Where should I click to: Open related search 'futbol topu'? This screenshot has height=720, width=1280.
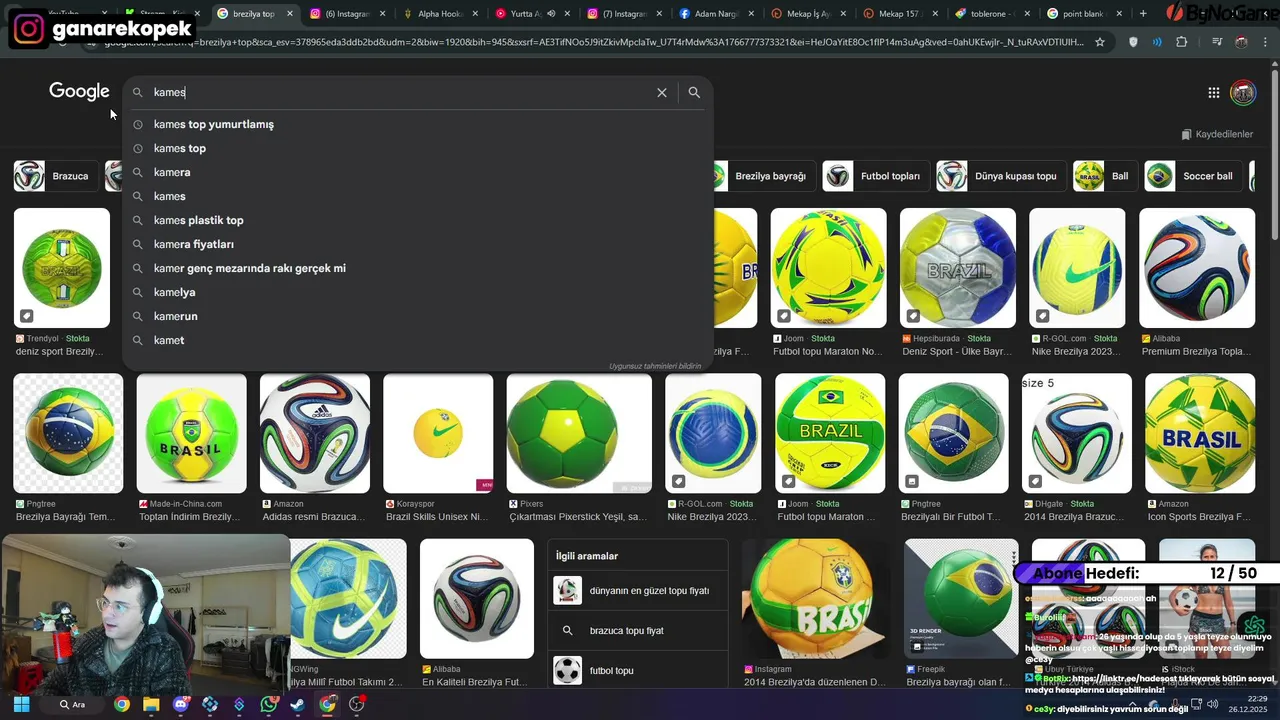tap(638, 670)
